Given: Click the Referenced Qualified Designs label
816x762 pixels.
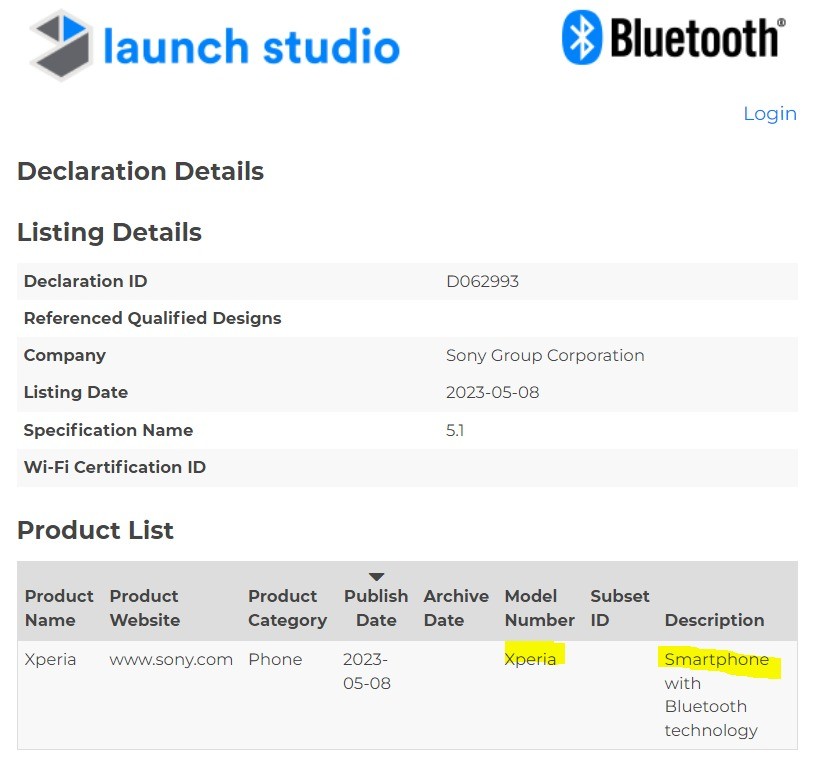Looking at the screenshot, I should pos(152,318).
